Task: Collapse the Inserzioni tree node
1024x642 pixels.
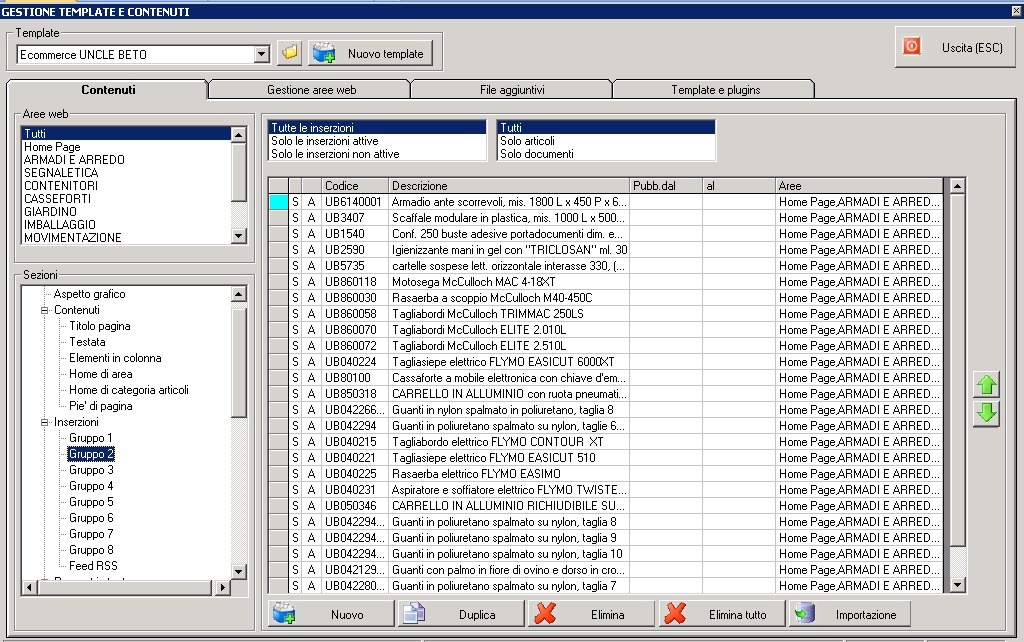Action: [x=44, y=423]
